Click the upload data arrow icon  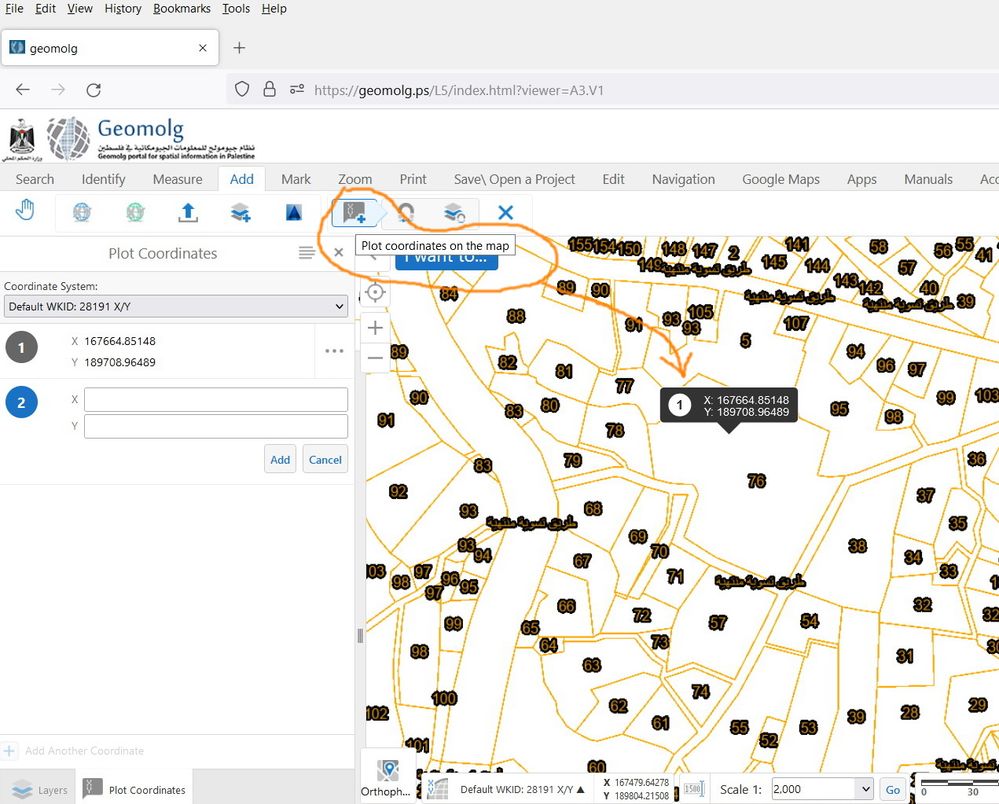(188, 212)
